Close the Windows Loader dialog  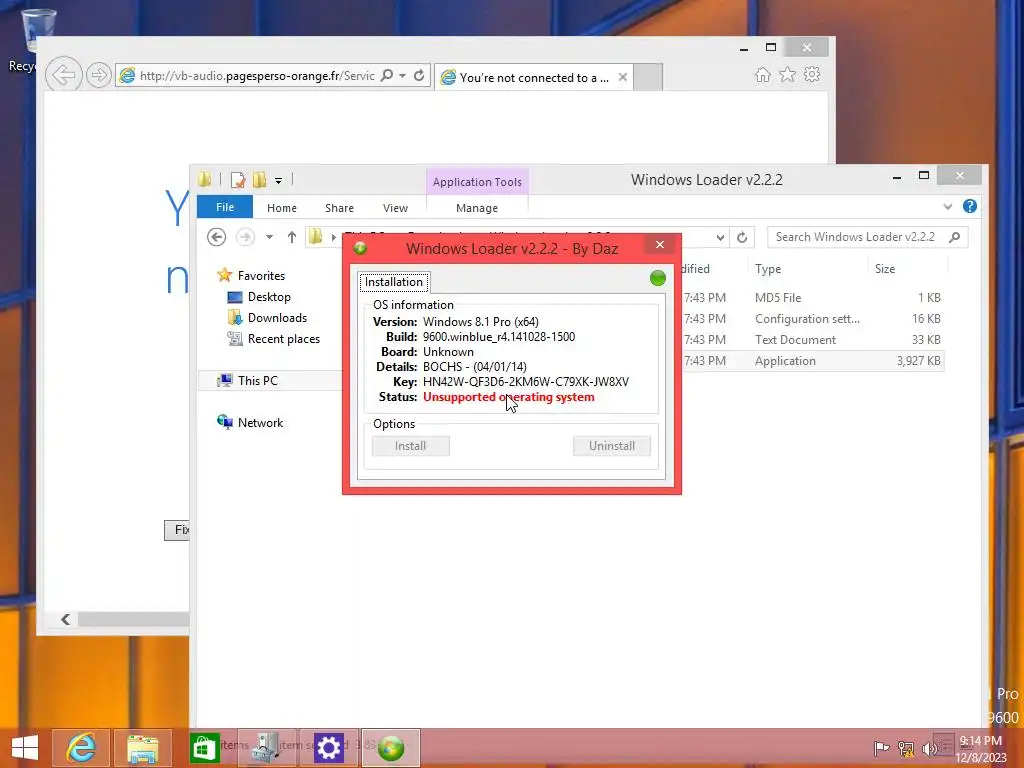click(660, 244)
